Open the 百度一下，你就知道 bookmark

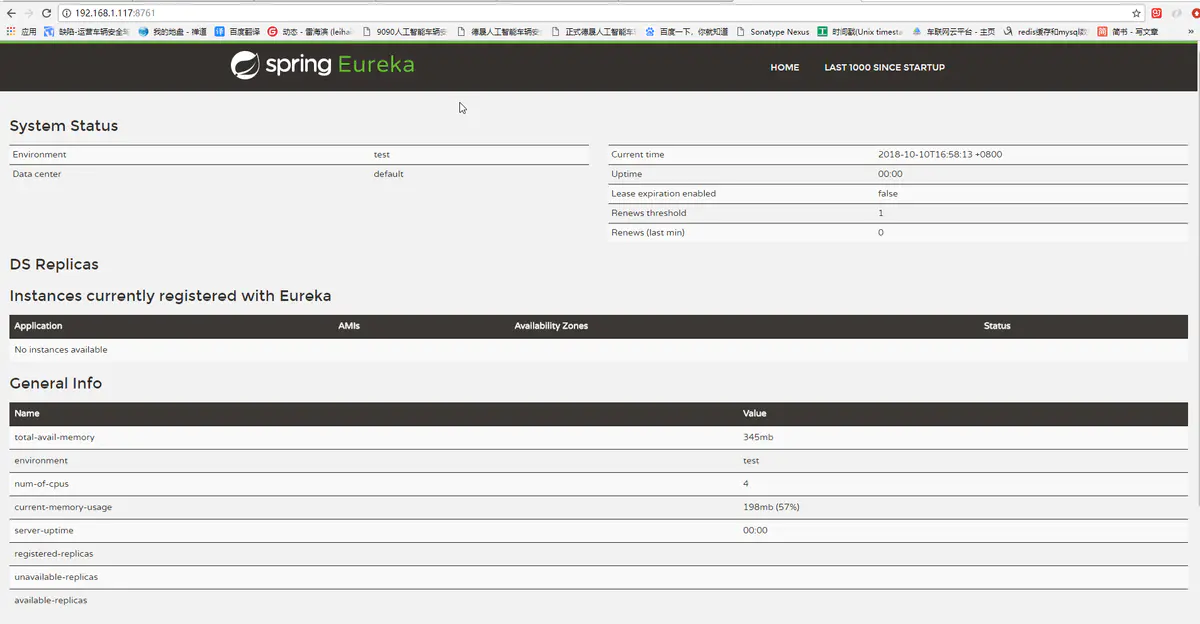[x=686, y=31]
